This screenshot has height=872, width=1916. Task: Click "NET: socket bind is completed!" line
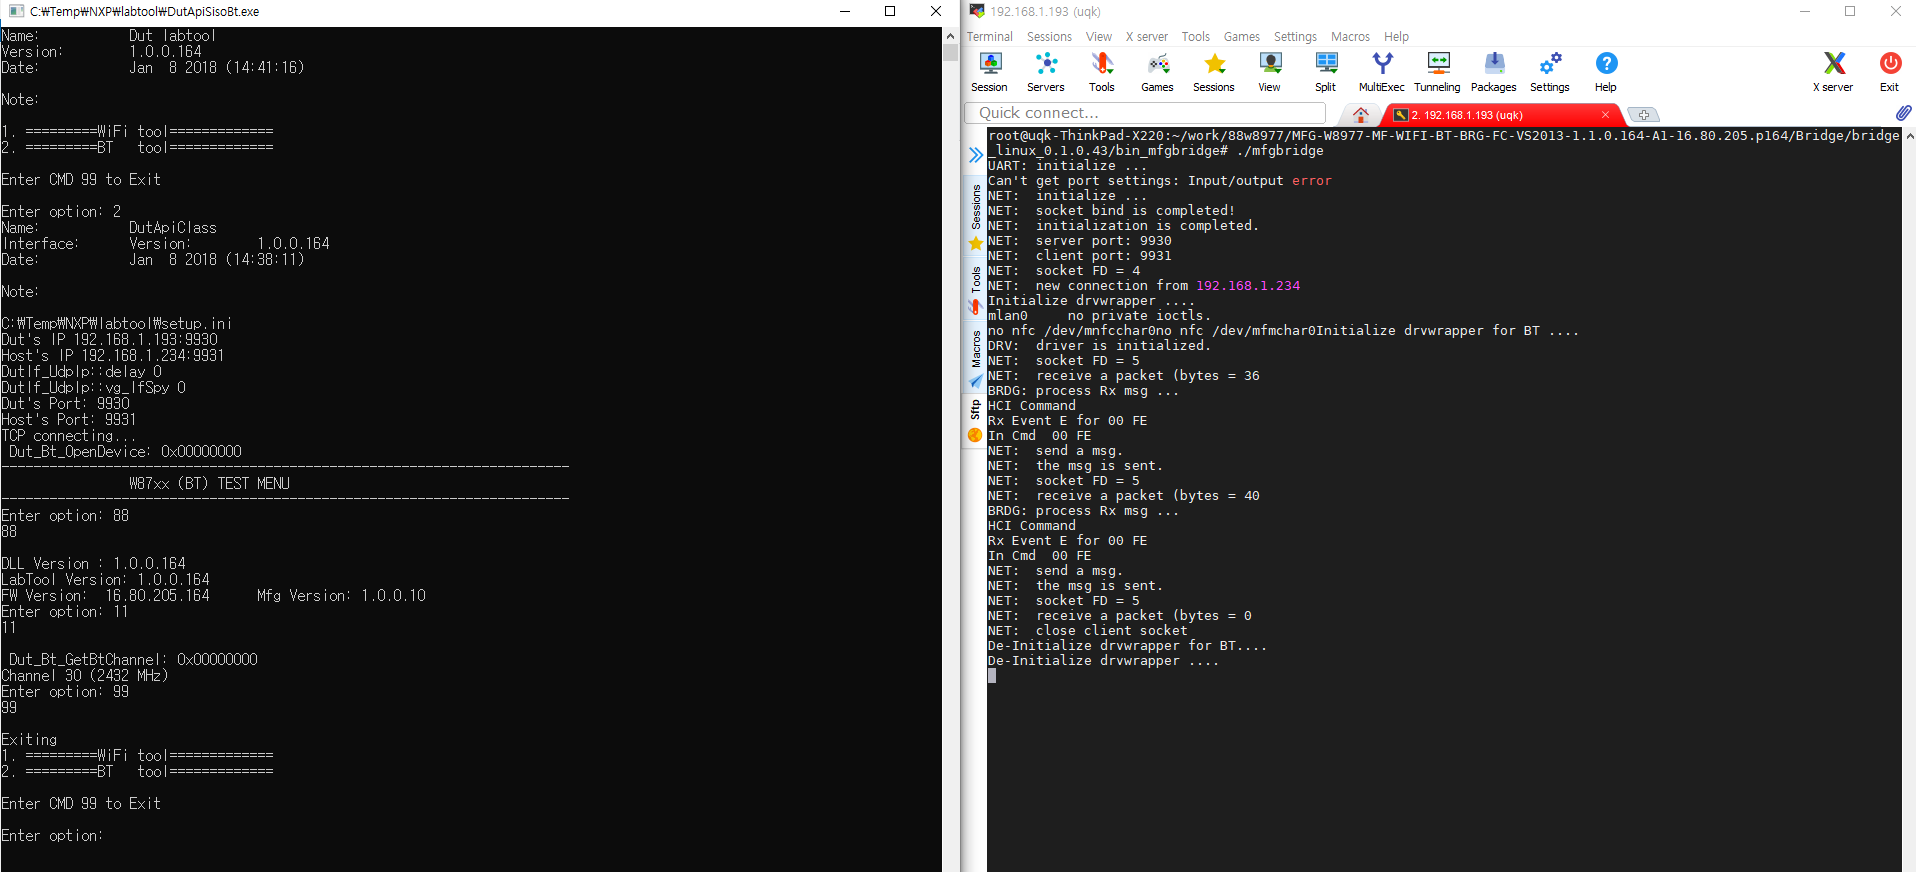point(1112,211)
